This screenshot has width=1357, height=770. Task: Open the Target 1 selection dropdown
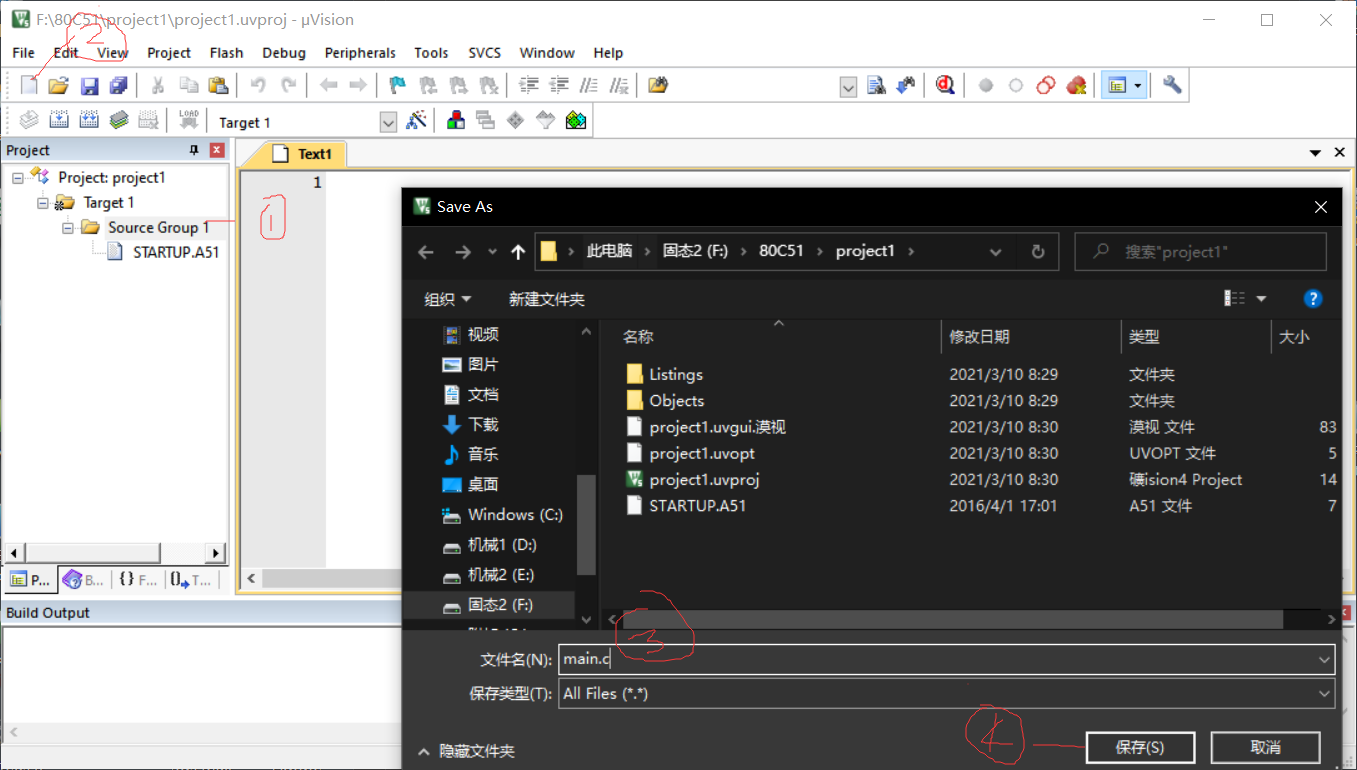[388, 122]
